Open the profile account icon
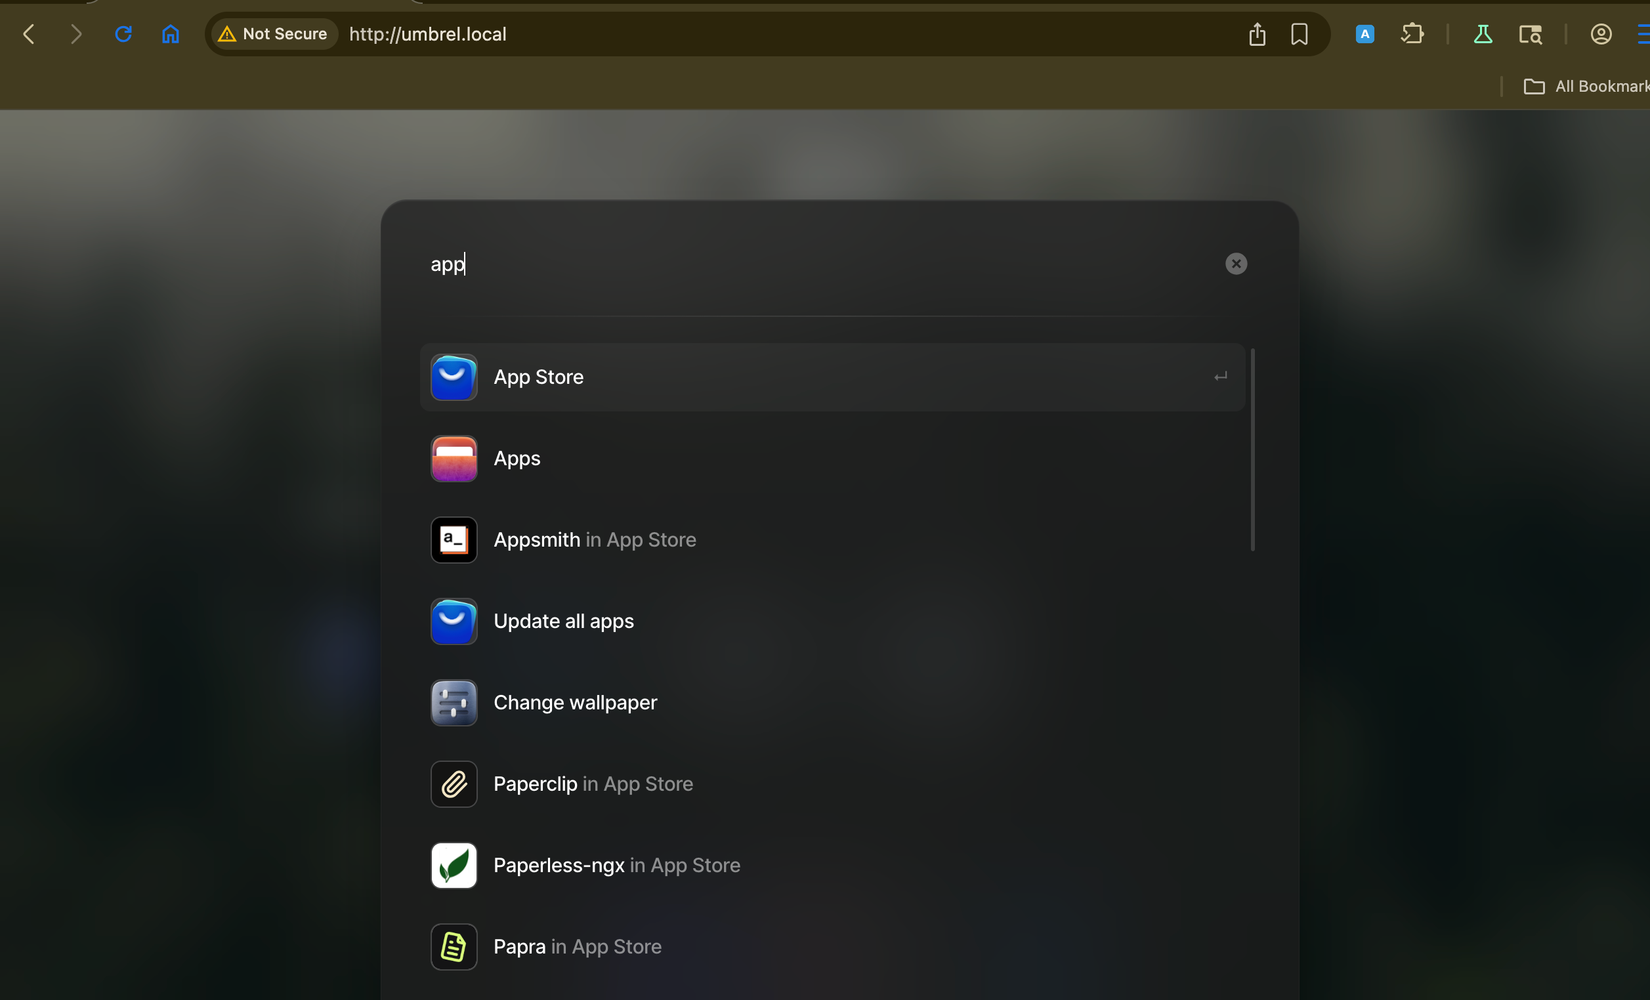This screenshot has height=1000, width=1650. tap(1601, 34)
